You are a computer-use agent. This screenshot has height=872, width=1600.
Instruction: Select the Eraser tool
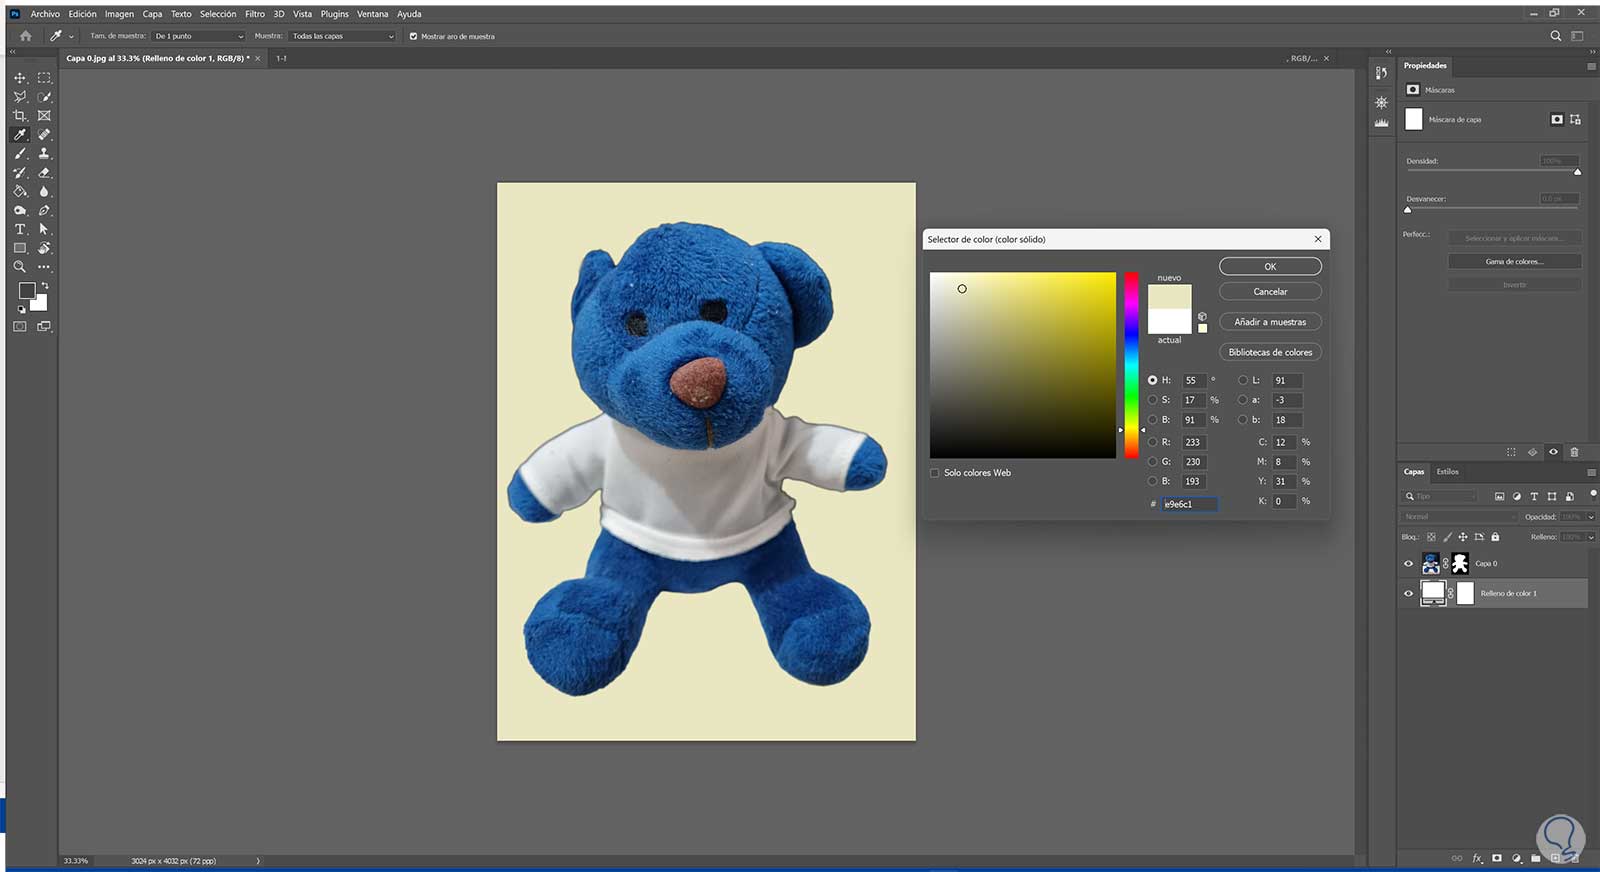pos(44,173)
